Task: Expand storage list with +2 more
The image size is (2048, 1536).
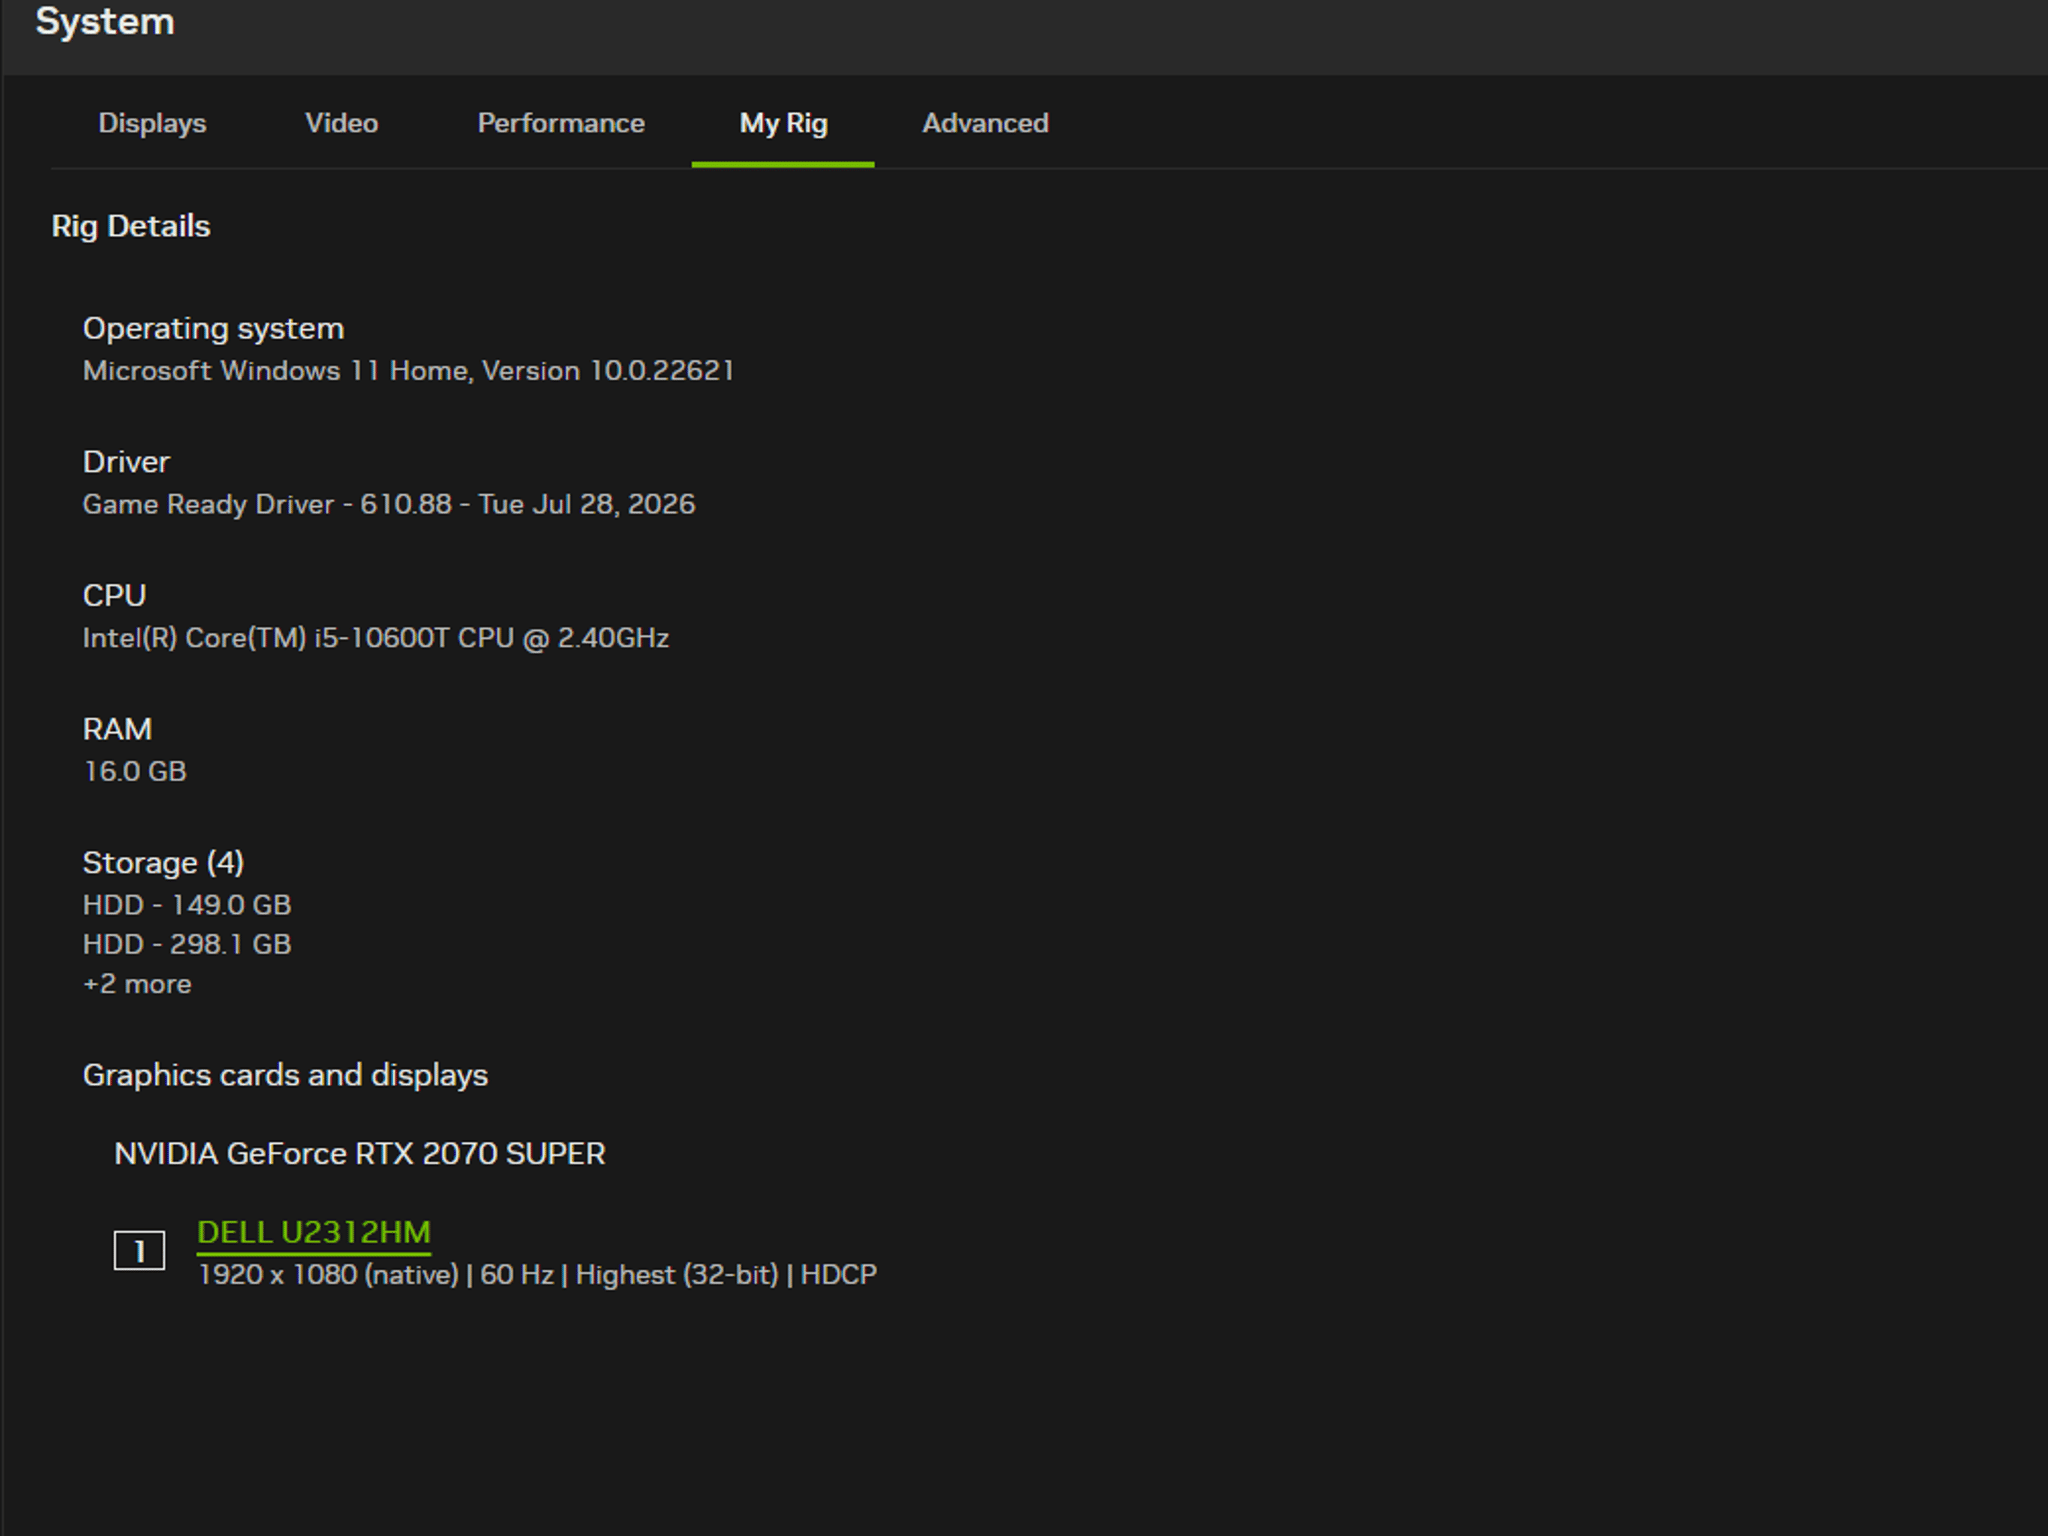Action: [137, 984]
